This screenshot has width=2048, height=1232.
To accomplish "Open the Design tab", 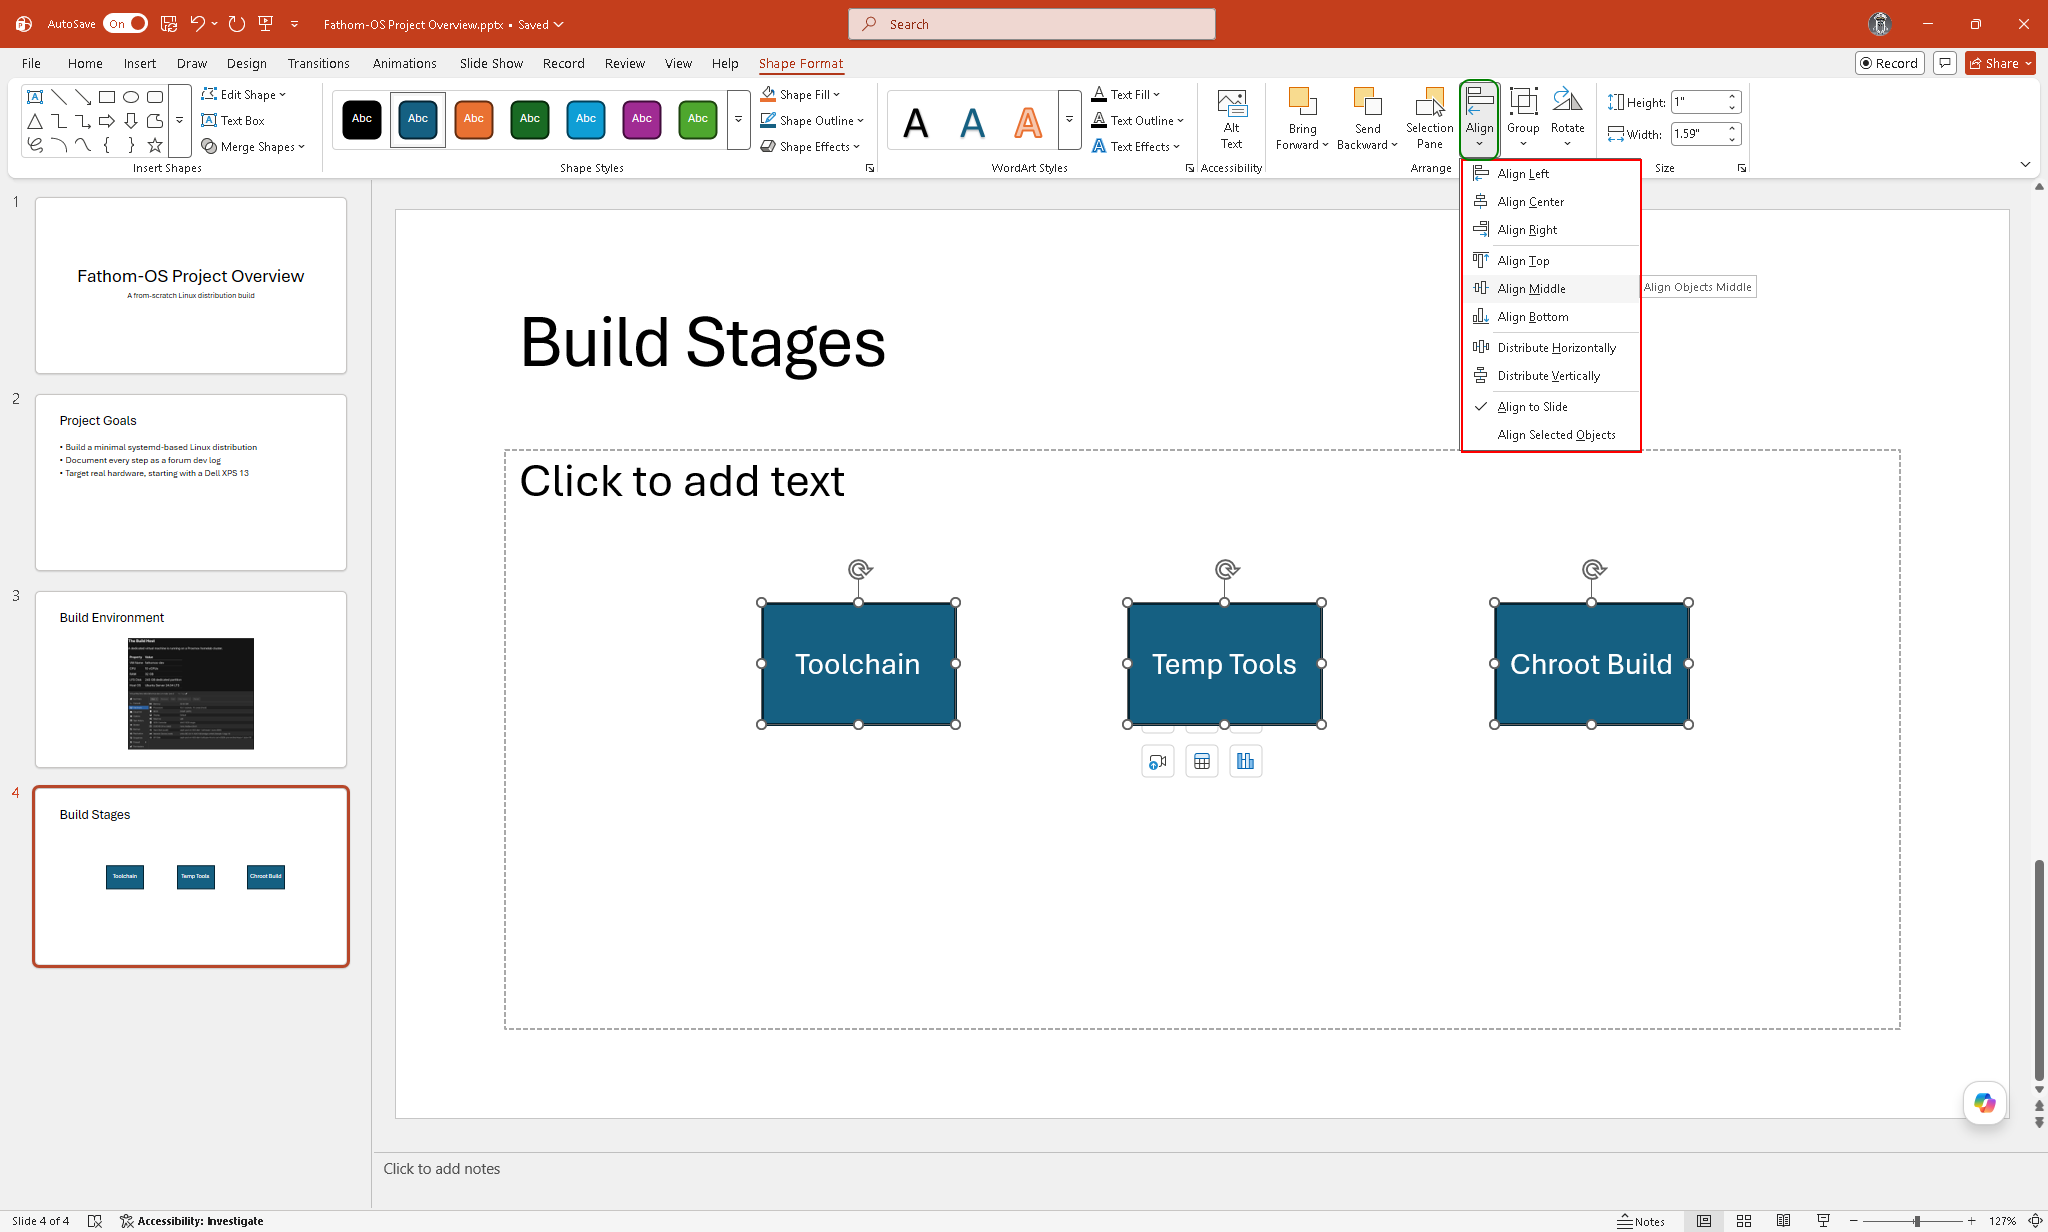I will [x=246, y=63].
